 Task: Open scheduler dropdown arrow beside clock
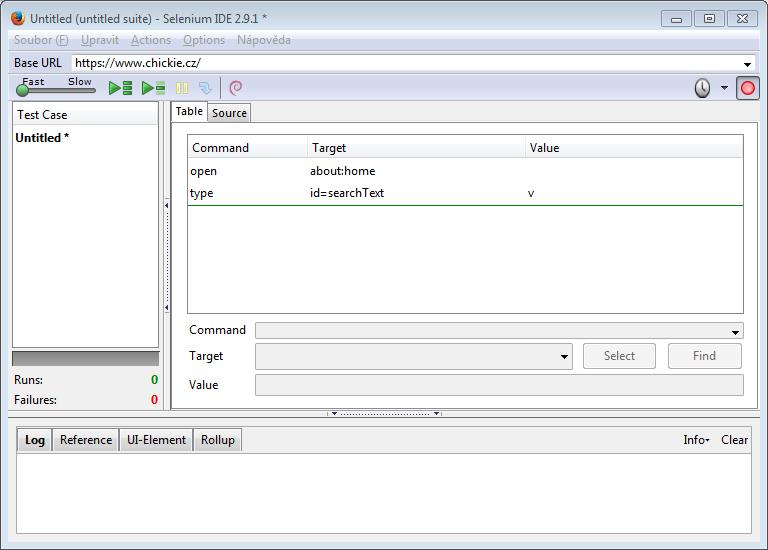click(724, 88)
